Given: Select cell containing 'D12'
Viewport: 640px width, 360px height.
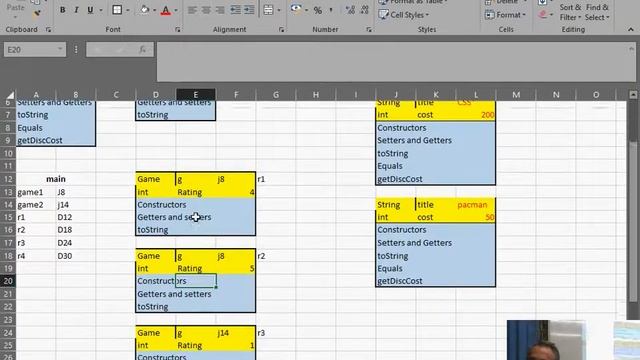Looking at the screenshot, I should coord(76,217).
